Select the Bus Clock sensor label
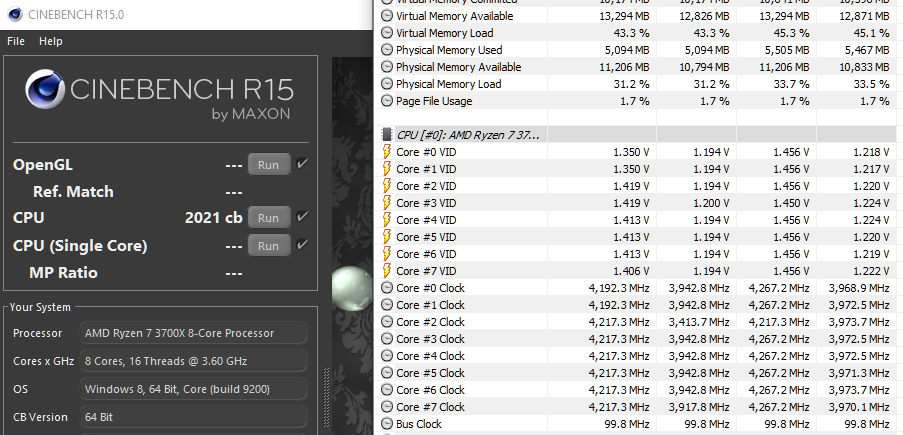This screenshot has width=903, height=435. [419, 424]
